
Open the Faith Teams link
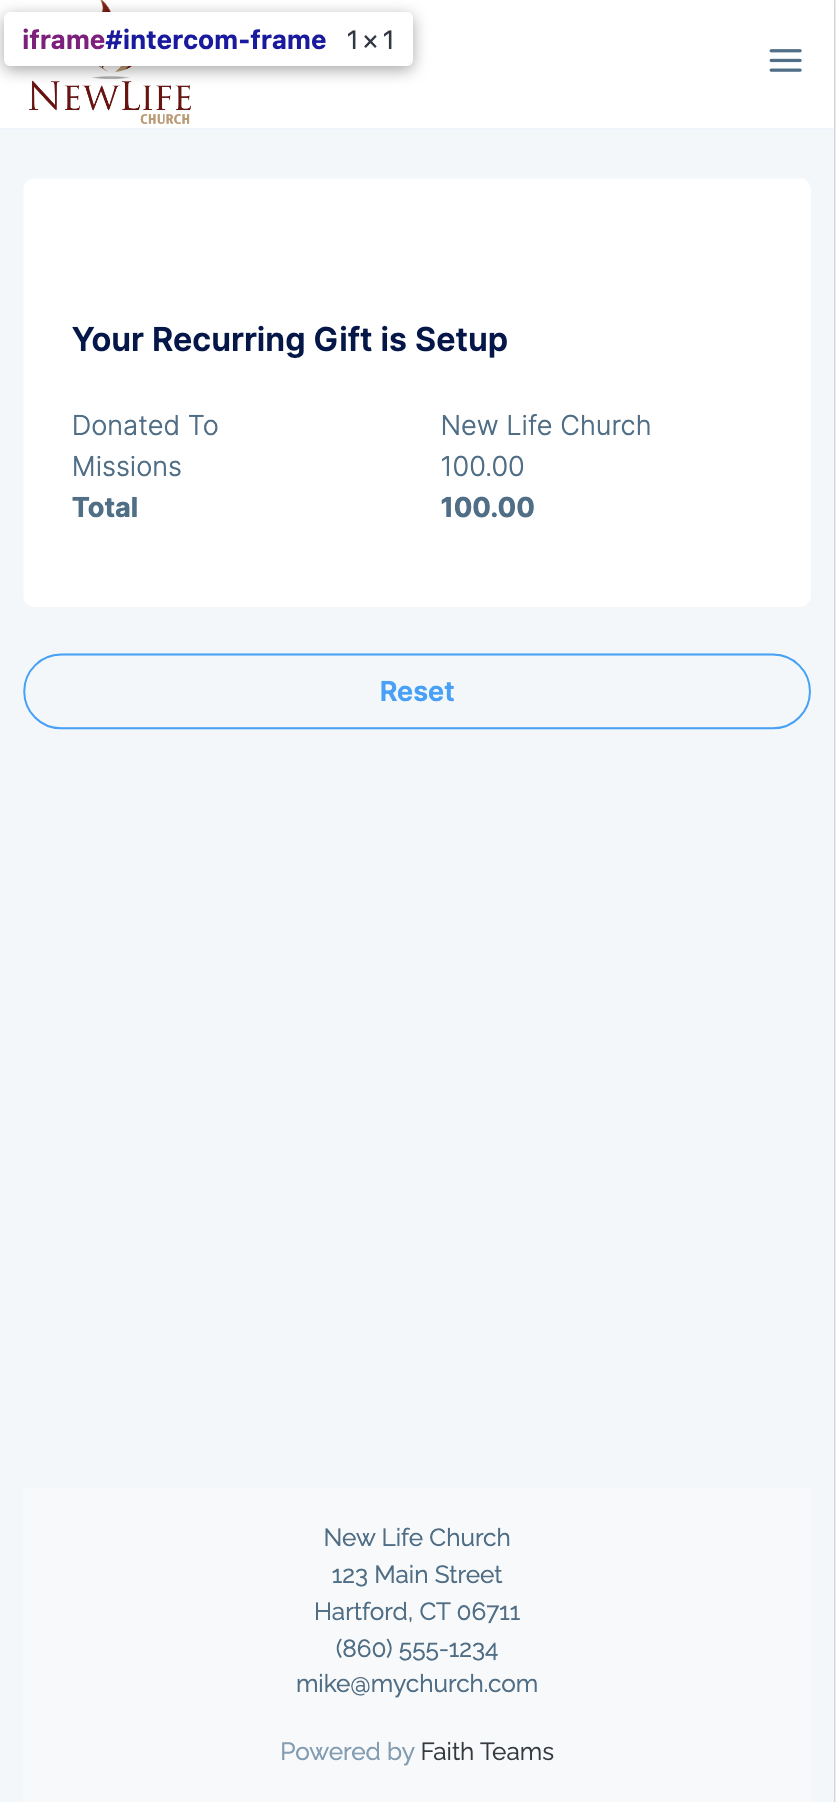coord(487,1751)
